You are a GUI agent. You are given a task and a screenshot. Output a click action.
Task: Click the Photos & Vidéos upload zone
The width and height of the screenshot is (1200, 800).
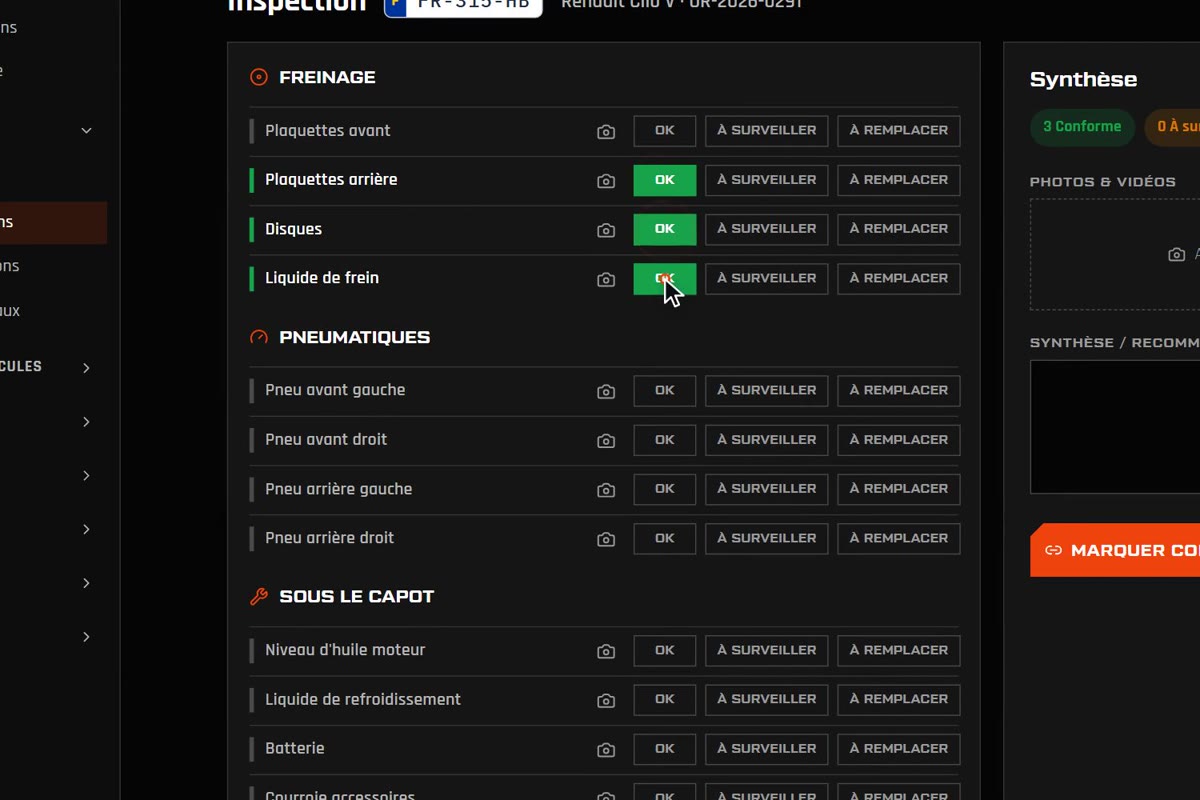(1115, 255)
